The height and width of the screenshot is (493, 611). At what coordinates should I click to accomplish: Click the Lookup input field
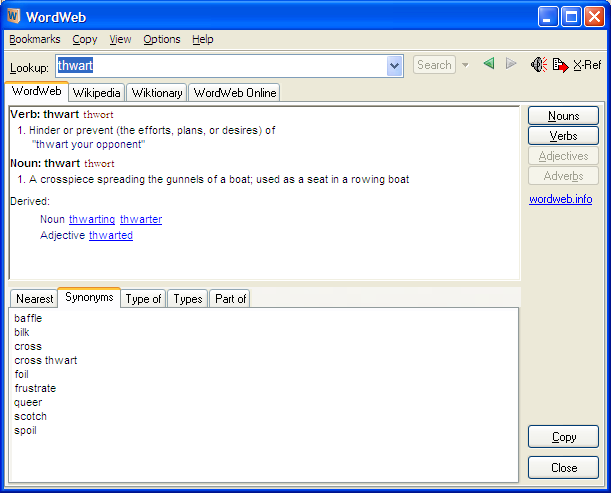click(221, 66)
